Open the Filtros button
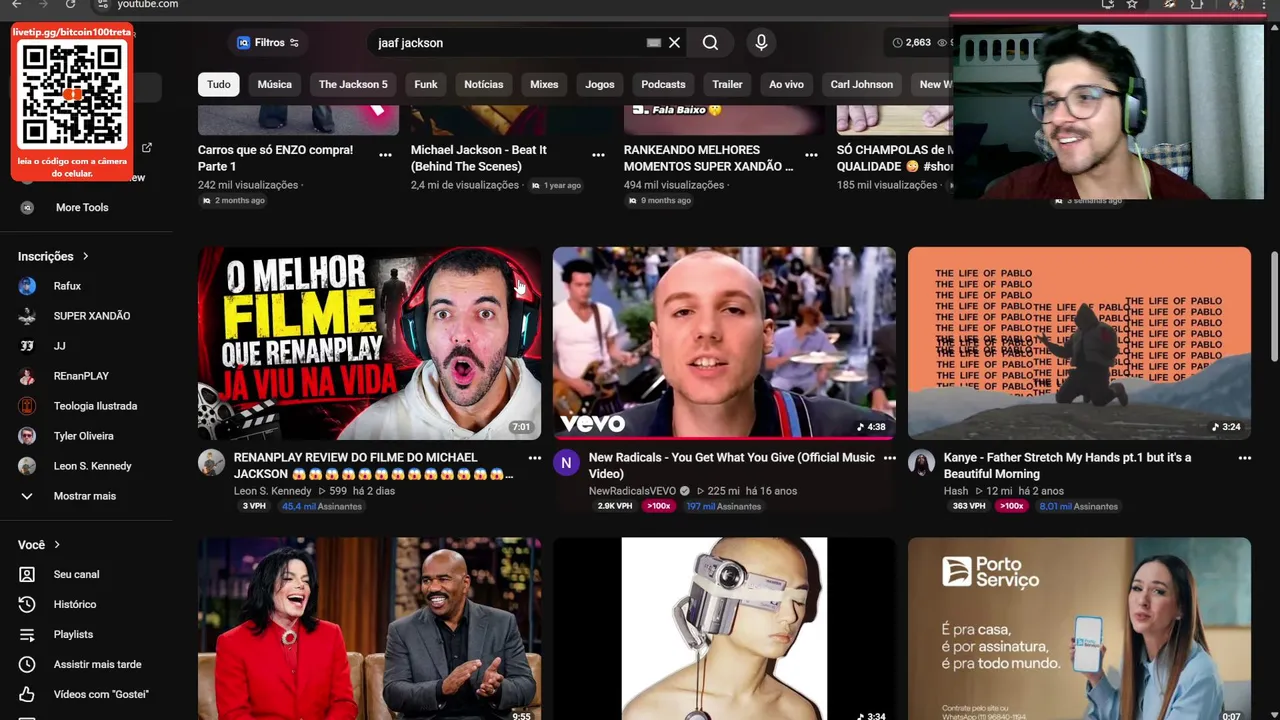 click(x=268, y=43)
